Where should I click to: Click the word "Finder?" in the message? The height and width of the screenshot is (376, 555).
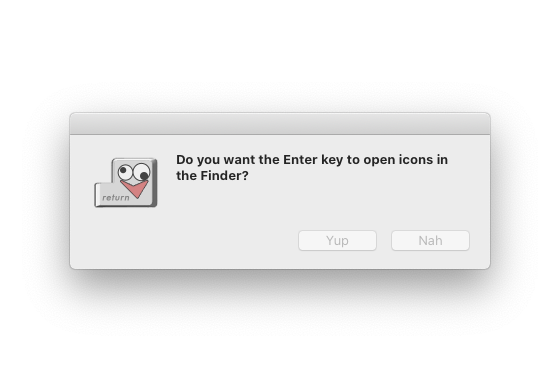(224, 176)
